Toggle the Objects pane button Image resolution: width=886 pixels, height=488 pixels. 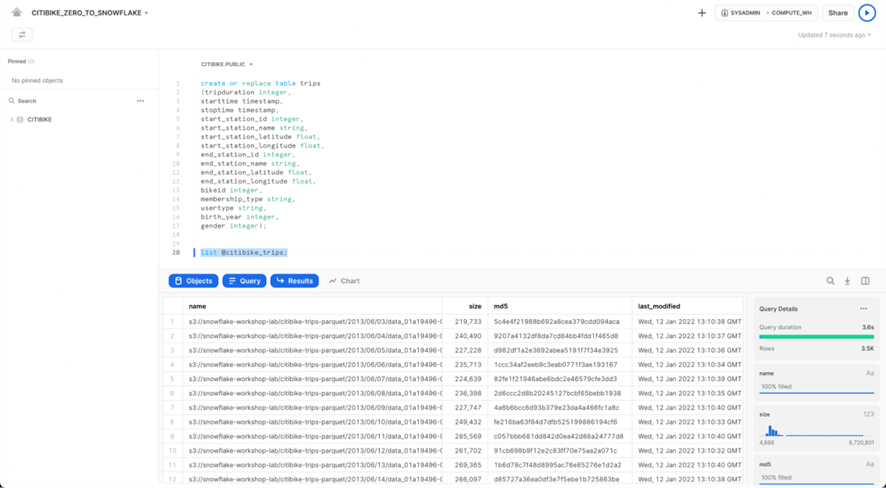(x=193, y=281)
